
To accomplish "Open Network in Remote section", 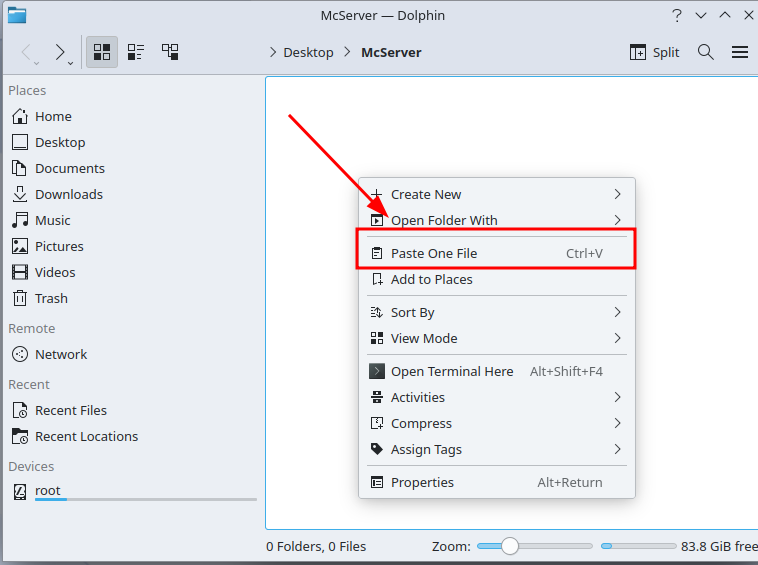I will pyautogui.click(x=61, y=354).
